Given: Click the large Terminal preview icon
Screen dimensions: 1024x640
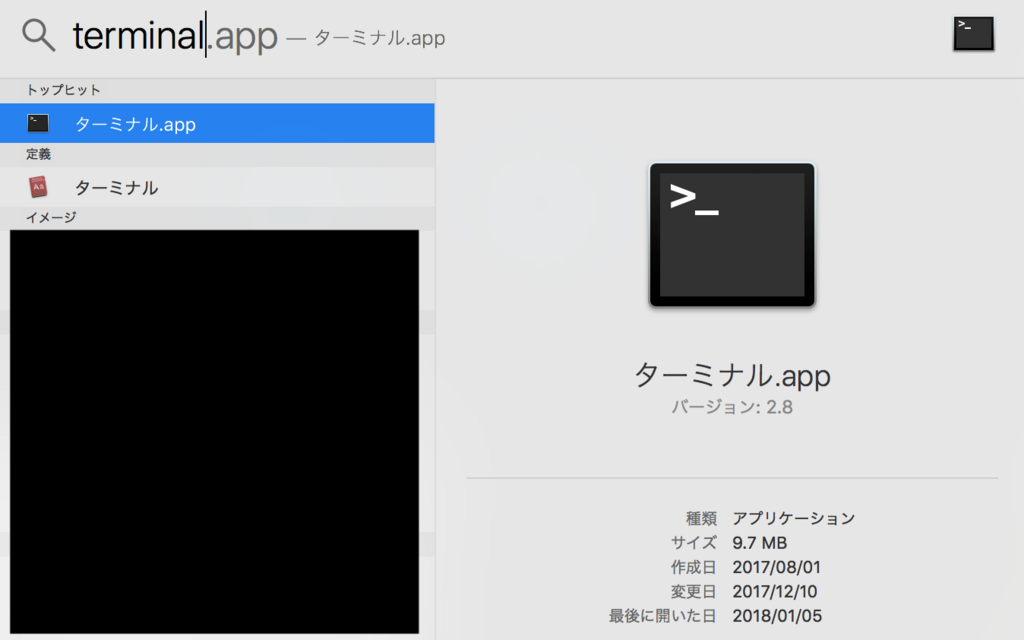Looking at the screenshot, I should point(732,234).
